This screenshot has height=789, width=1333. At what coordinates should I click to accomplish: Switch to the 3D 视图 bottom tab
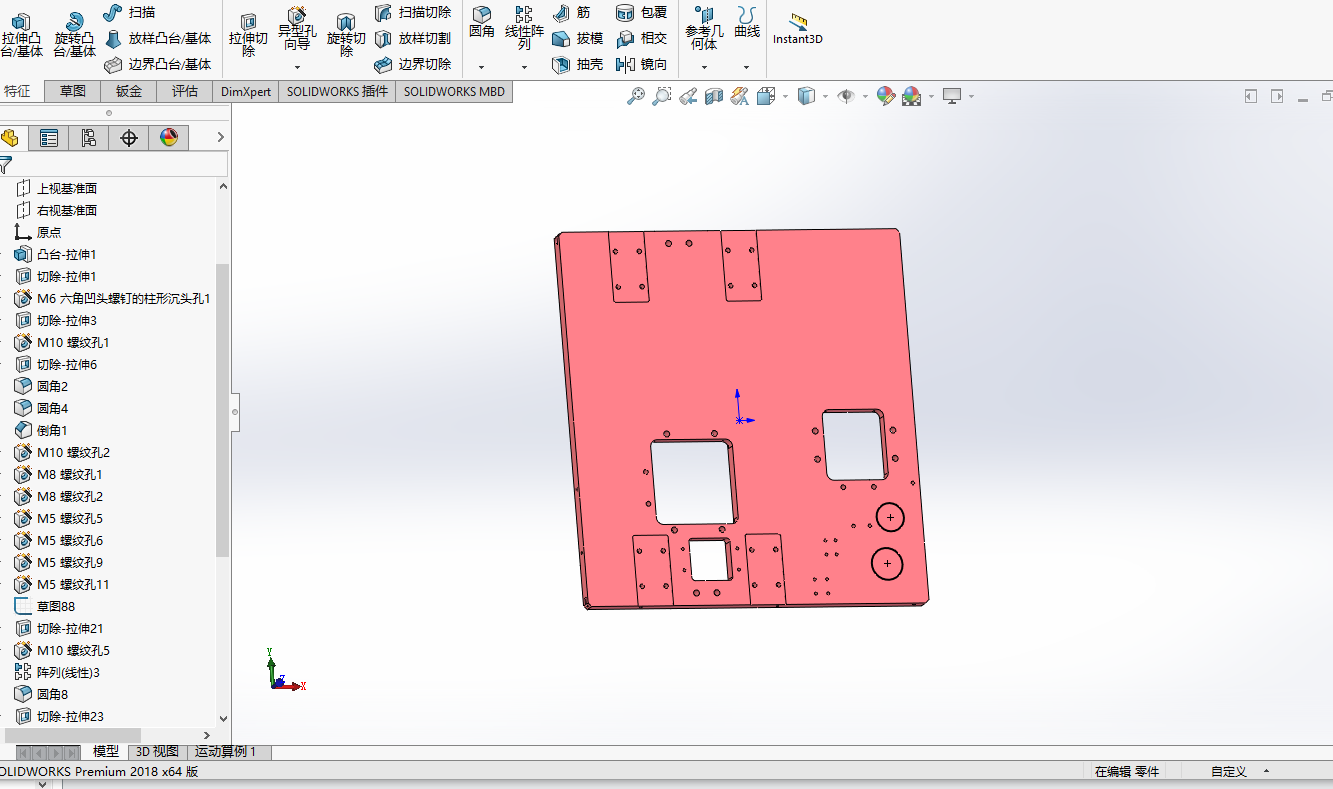tap(157, 752)
